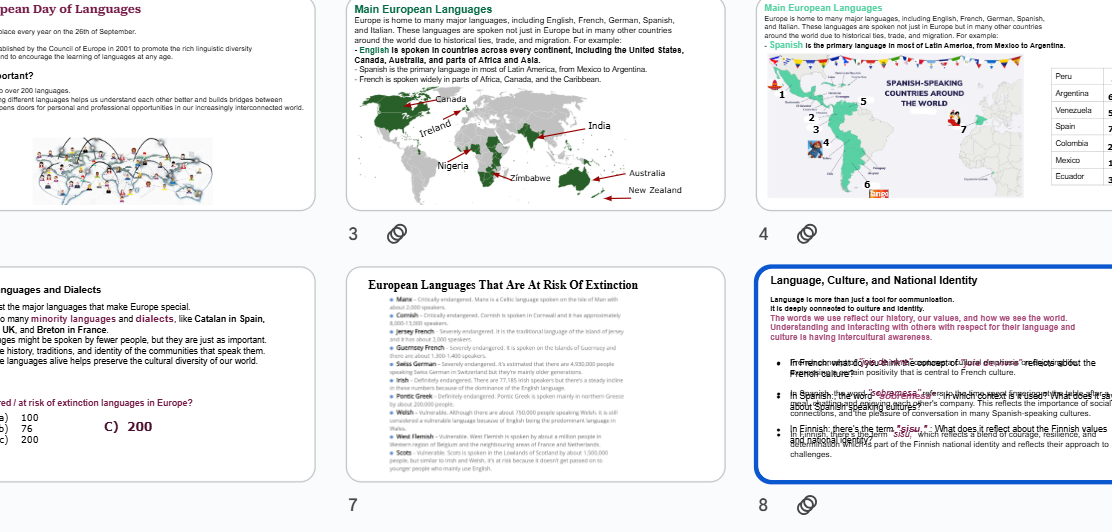Select the Spanish-speaking countries slide thumbnail
Screen dimensions: 1112x532
934,105
